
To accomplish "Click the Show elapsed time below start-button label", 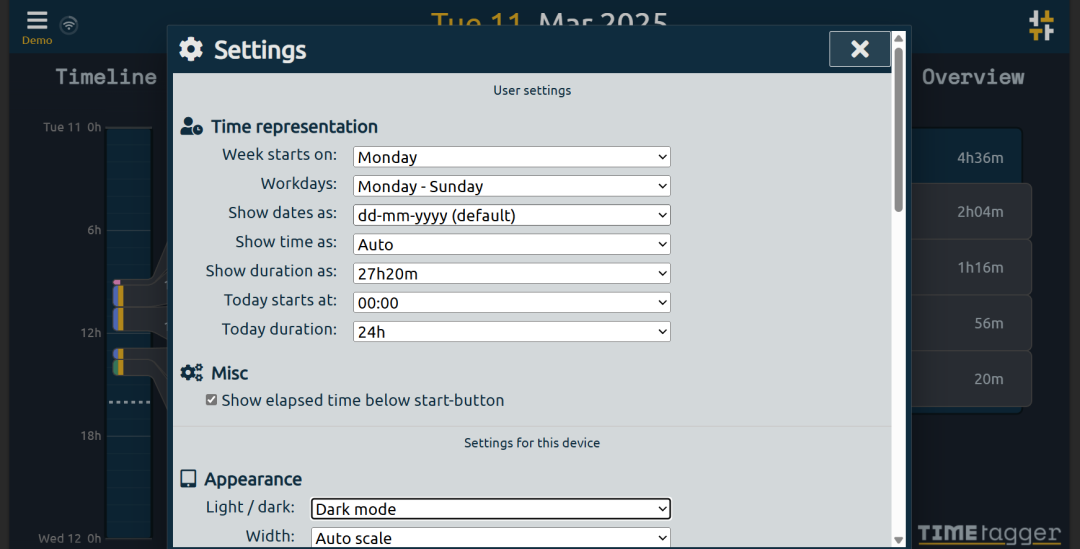I will pyautogui.click(x=363, y=400).
